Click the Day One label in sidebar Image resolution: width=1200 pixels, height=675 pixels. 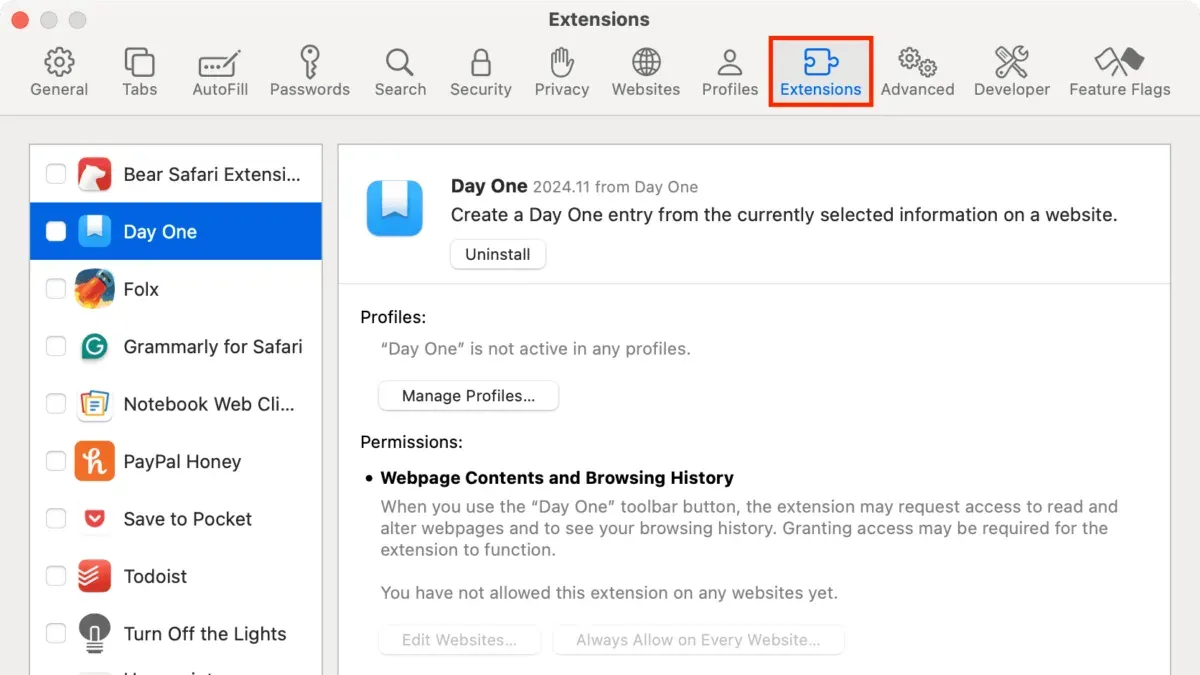[x=160, y=232]
